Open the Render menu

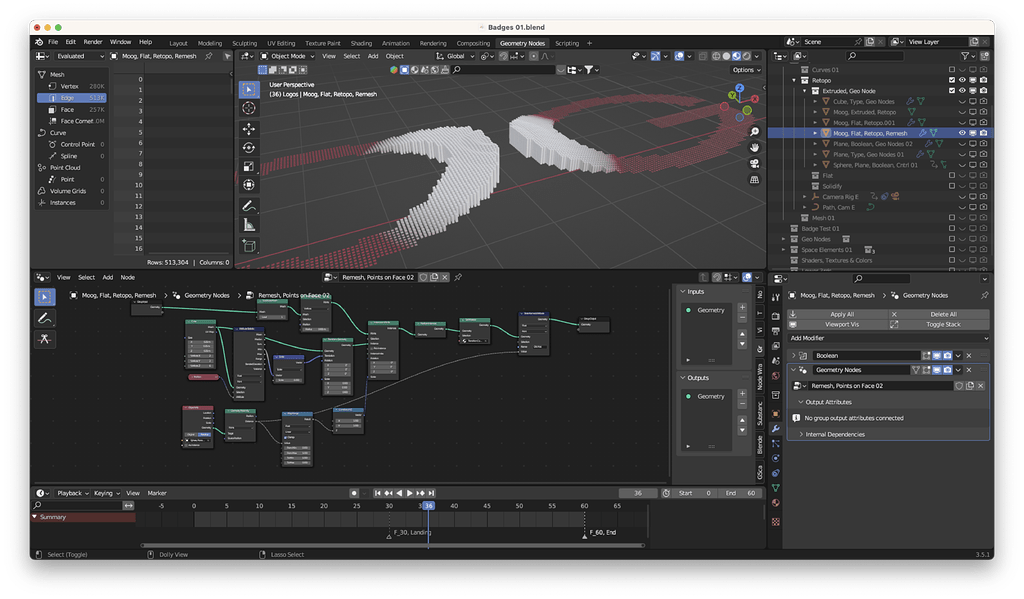pyautogui.click(x=93, y=42)
